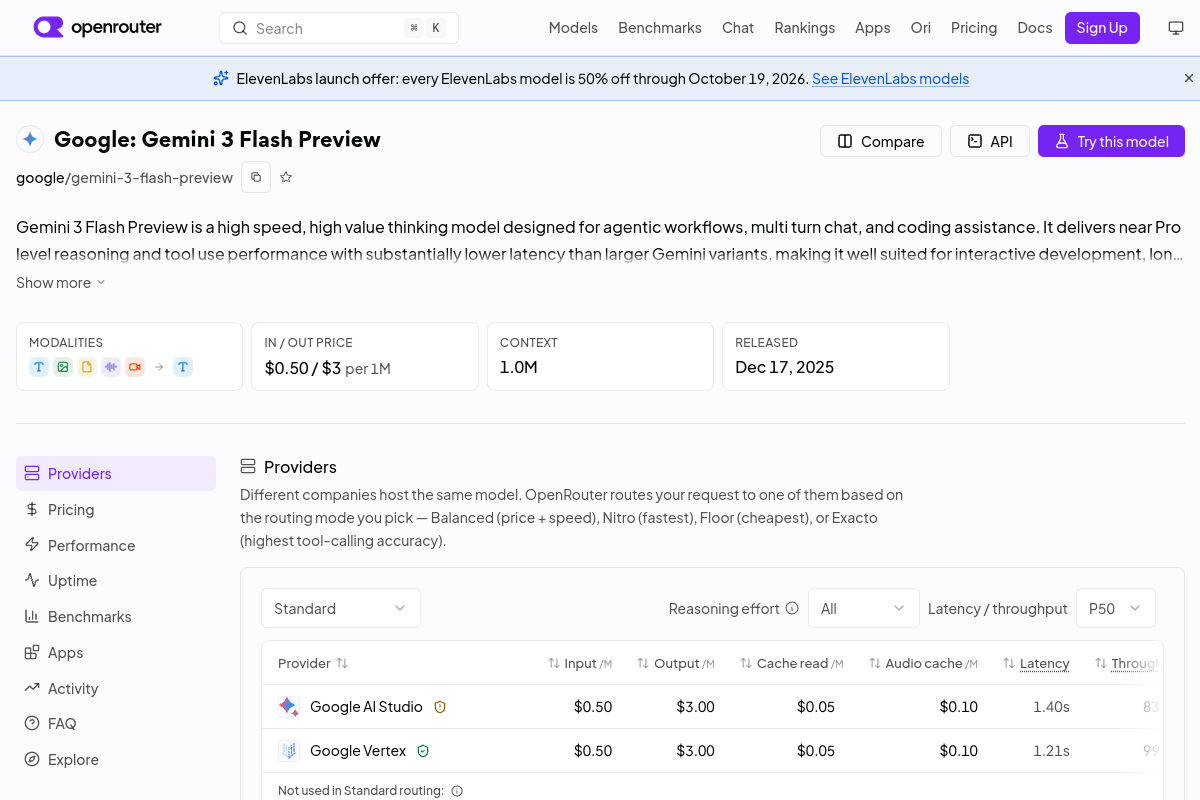Click the search magnifier icon
Screen dimensions: 1200x800
(x=240, y=28)
